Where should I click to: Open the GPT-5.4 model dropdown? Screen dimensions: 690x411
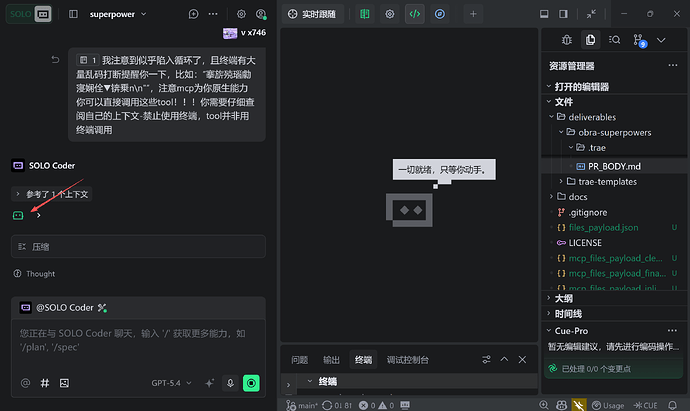pyautogui.click(x=171, y=383)
